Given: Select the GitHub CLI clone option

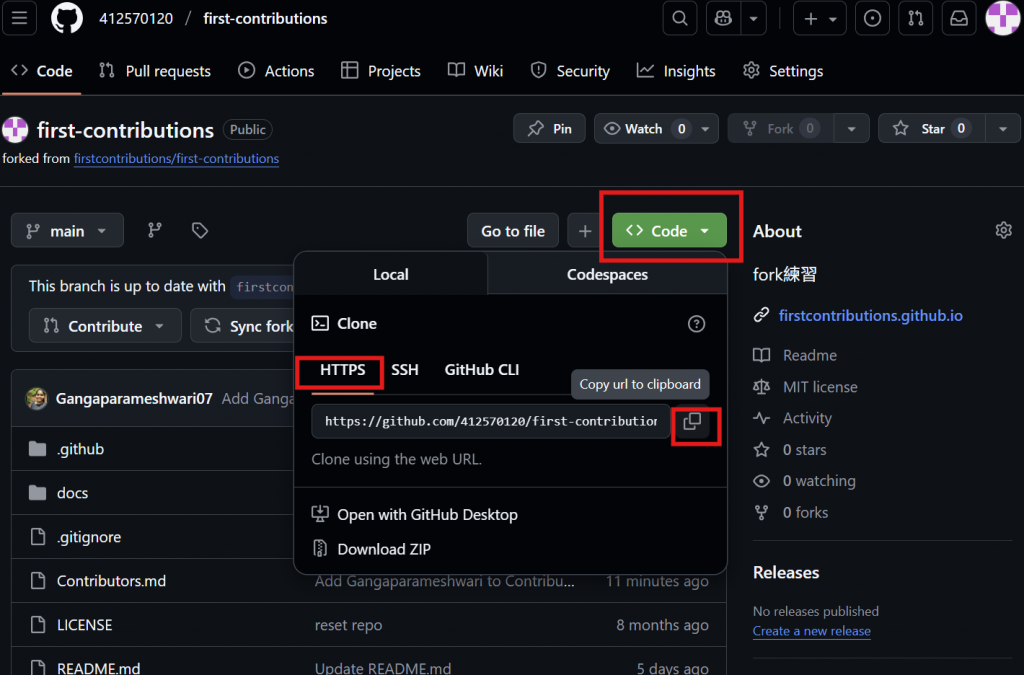Looking at the screenshot, I should pyautogui.click(x=482, y=370).
